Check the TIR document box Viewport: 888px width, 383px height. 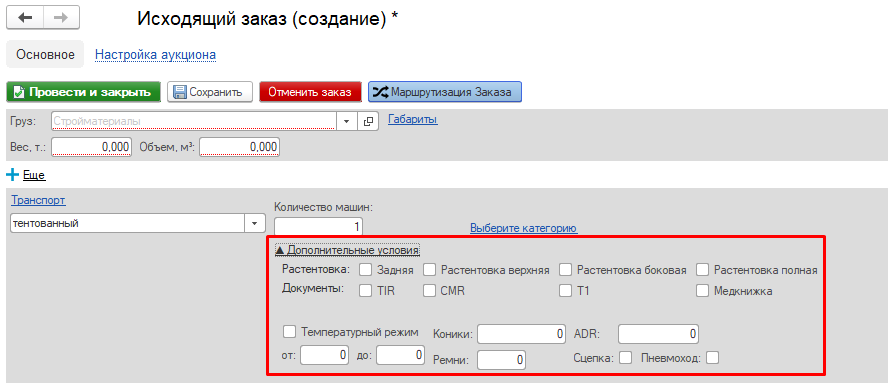366,291
